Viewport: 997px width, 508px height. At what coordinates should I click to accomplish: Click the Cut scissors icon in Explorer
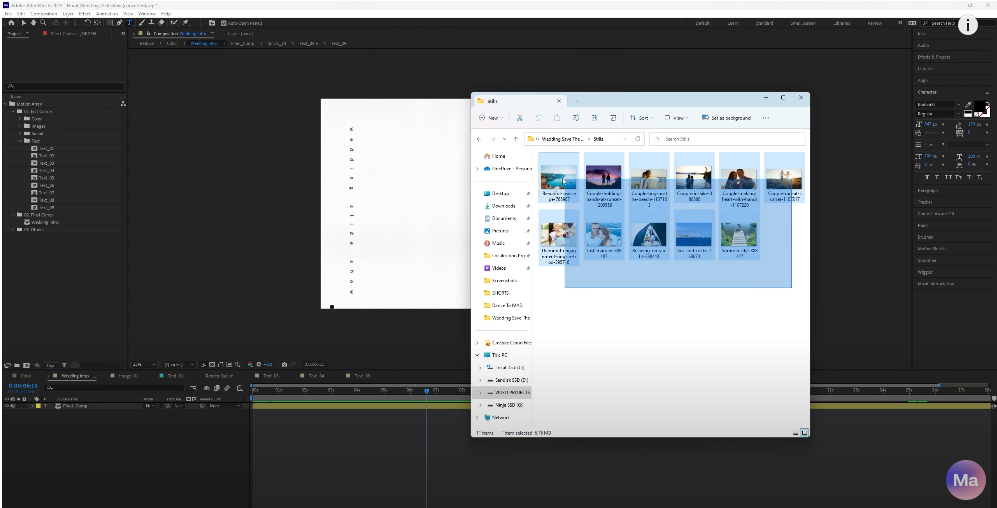point(520,118)
